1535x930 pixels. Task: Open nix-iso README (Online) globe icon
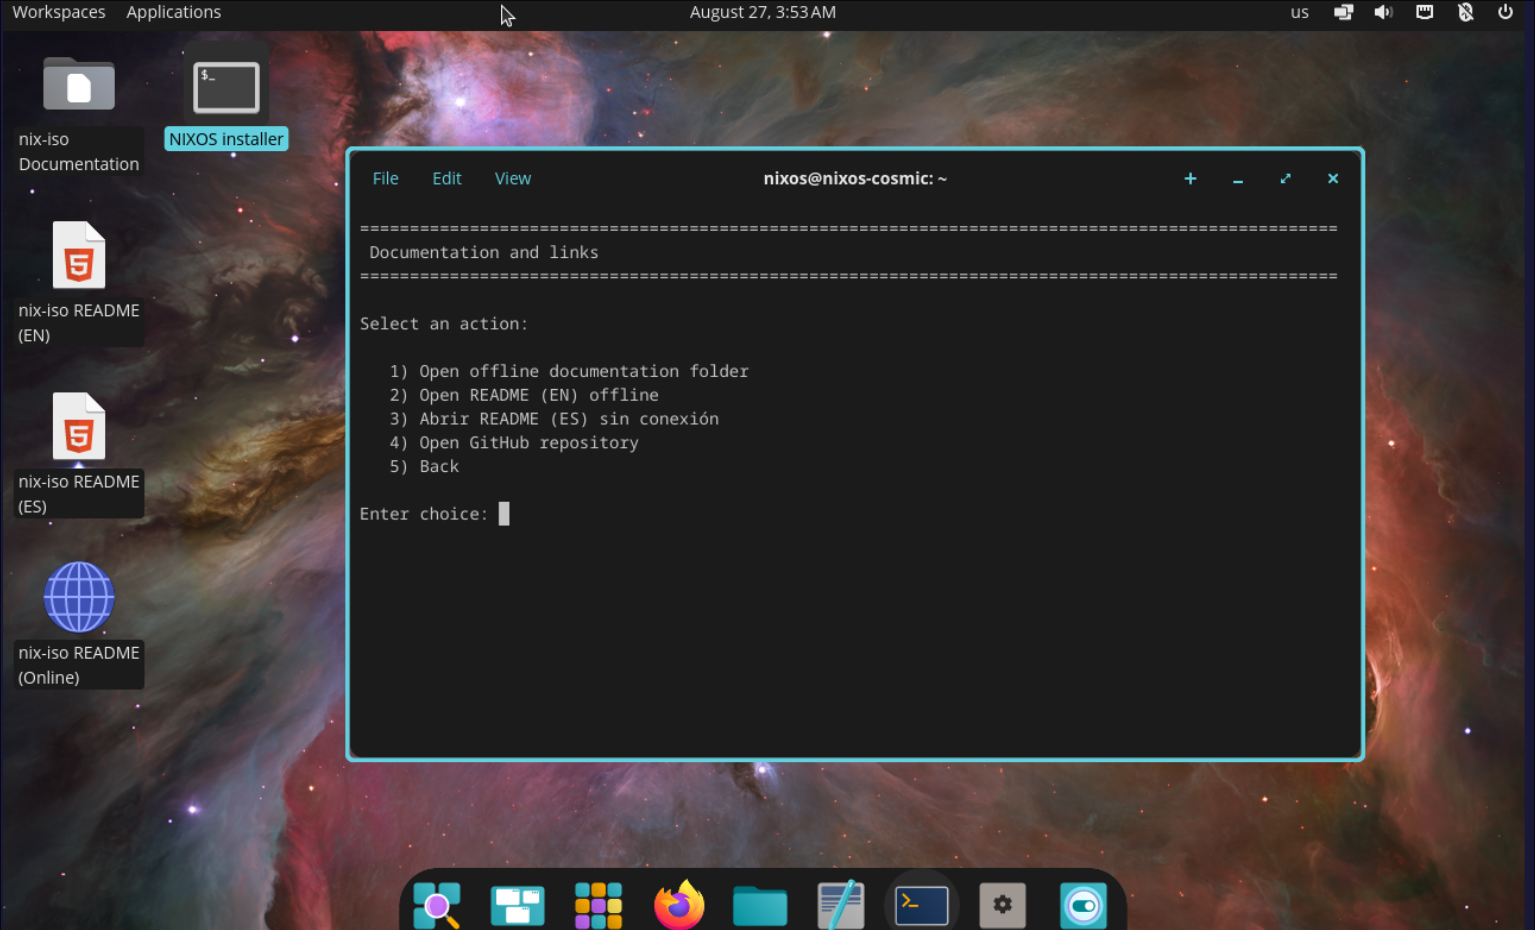(x=79, y=597)
